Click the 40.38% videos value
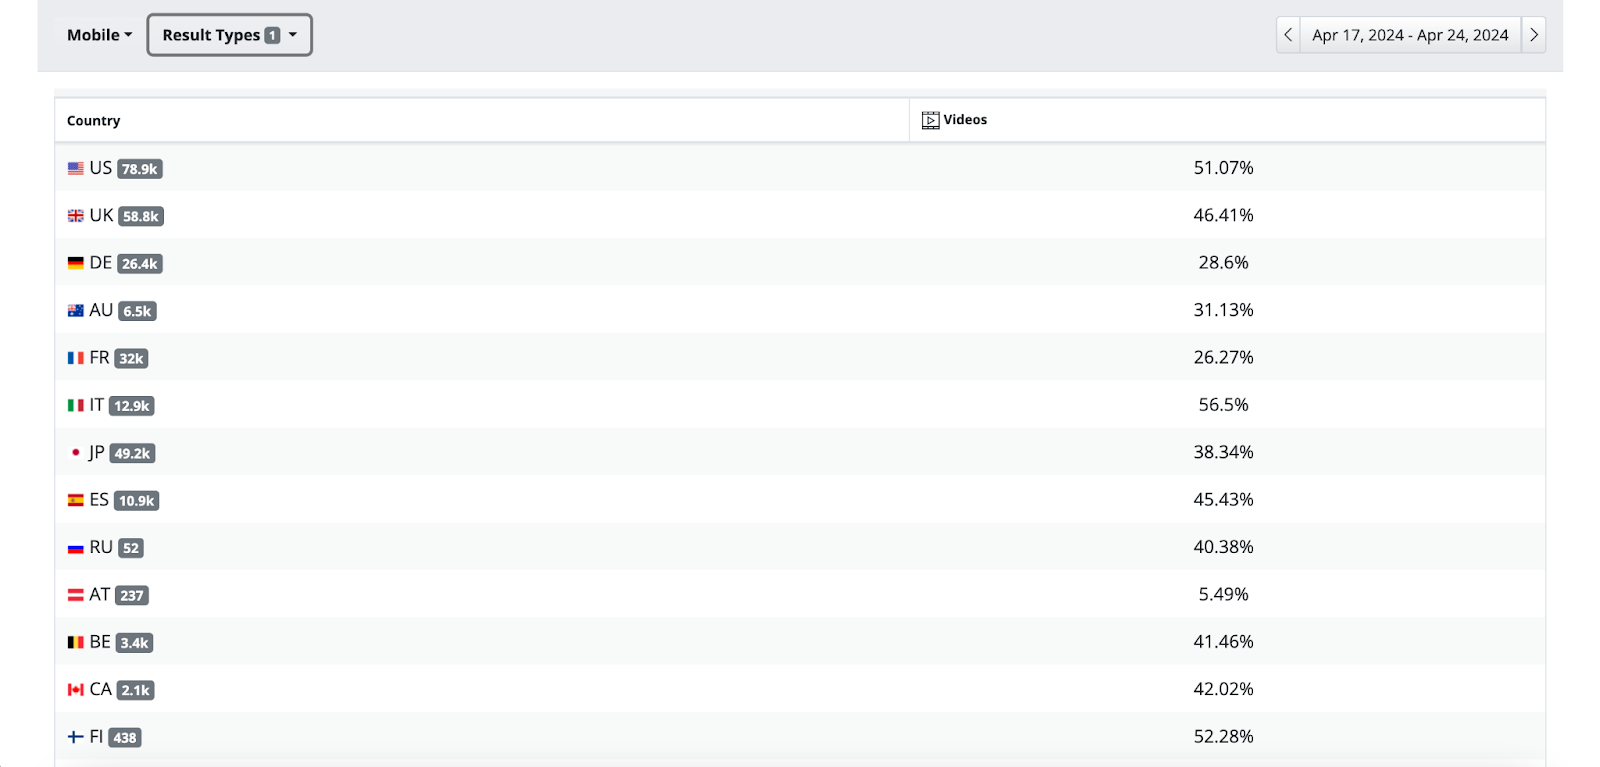1600x767 pixels. (x=1224, y=547)
